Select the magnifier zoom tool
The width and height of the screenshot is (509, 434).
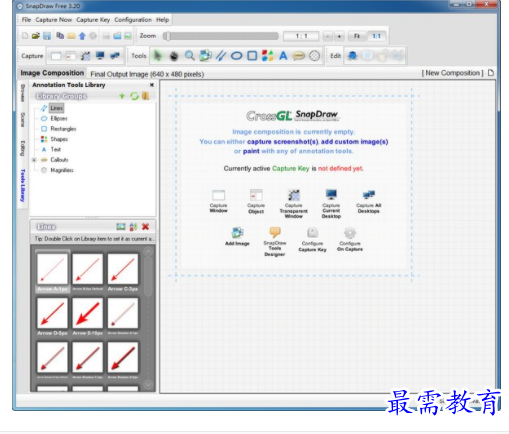pyautogui.click(x=190, y=56)
